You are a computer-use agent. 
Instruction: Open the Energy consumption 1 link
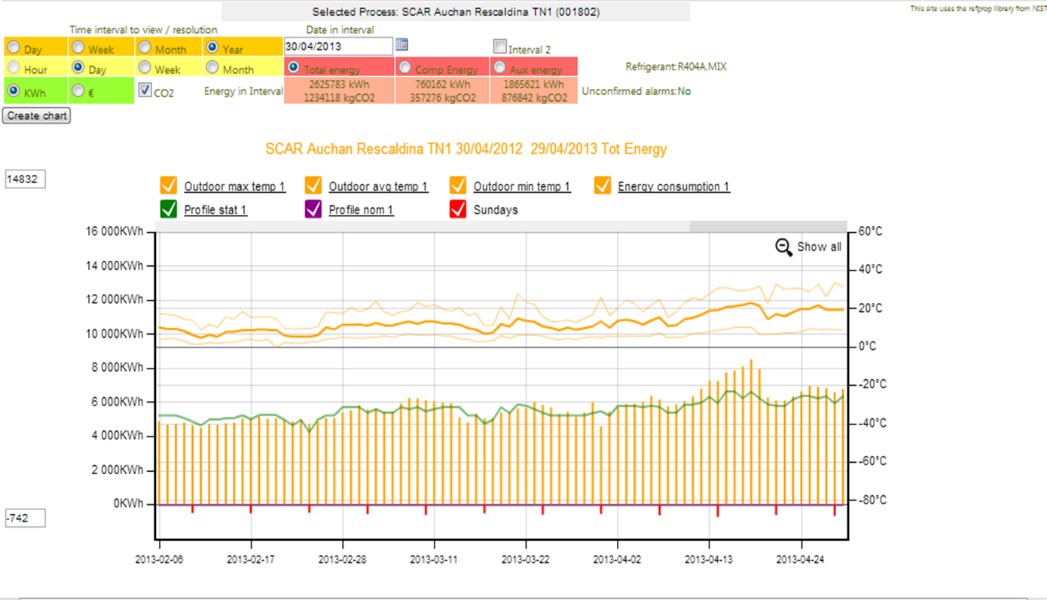click(x=674, y=187)
